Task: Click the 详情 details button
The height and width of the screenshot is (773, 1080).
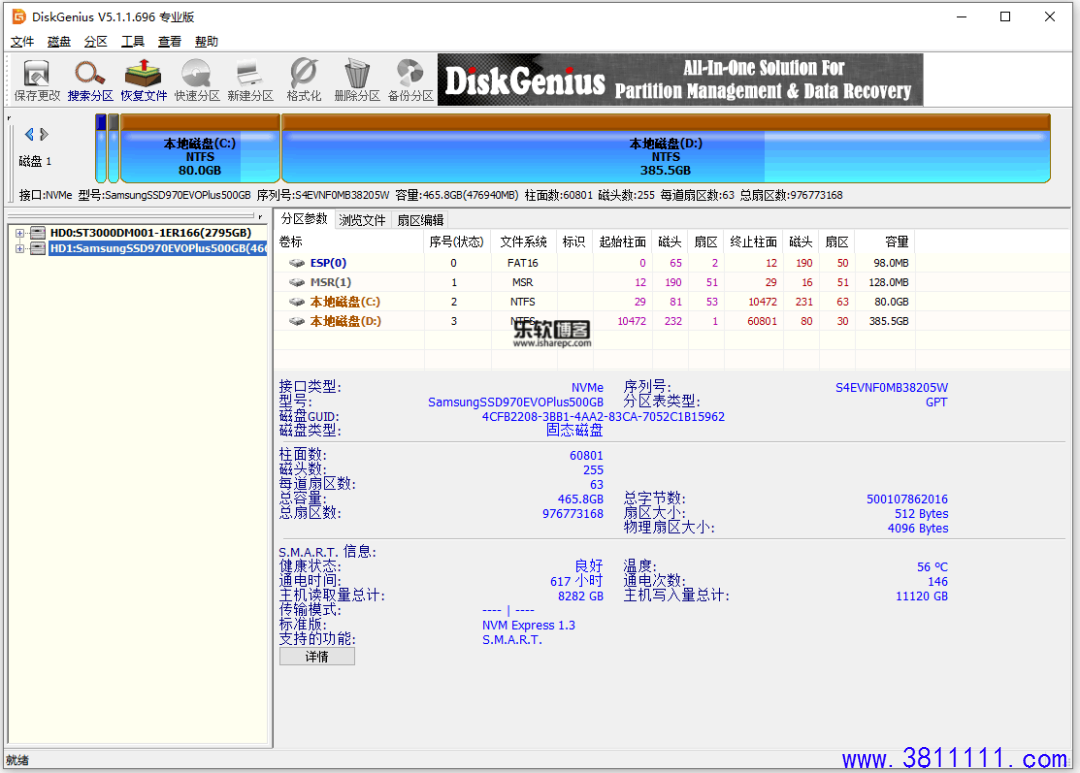Action: click(317, 657)
